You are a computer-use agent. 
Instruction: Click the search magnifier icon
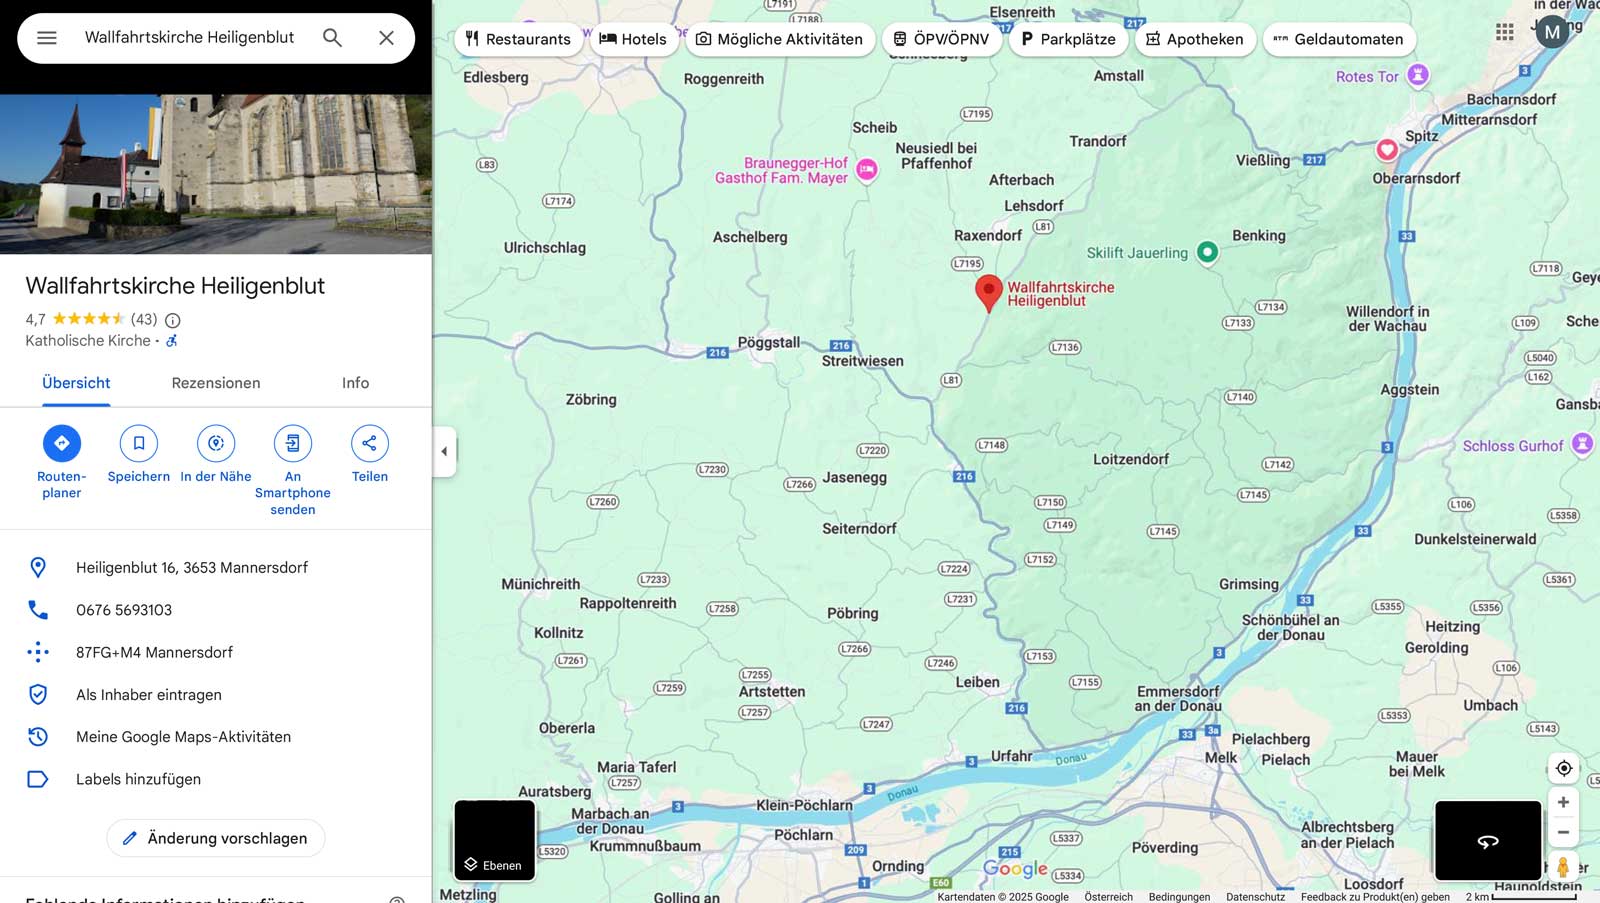click(332, 38)
